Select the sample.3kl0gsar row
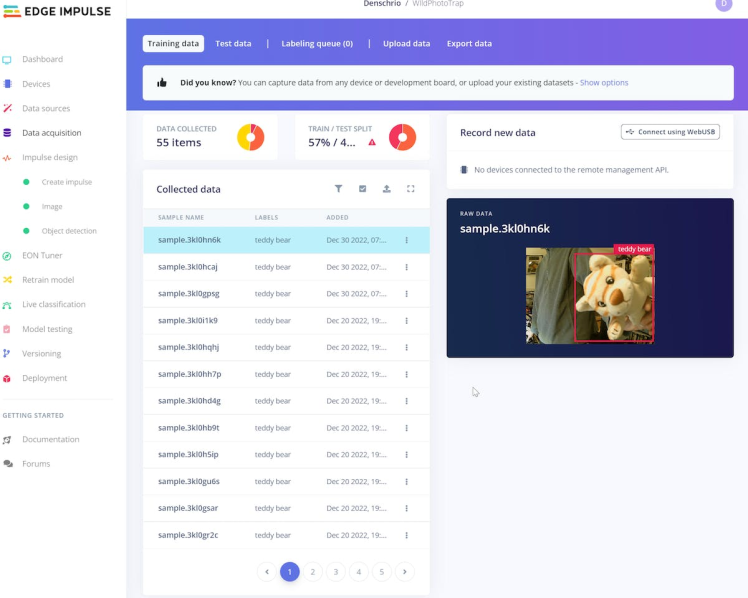The image size is (748, 598). pyautogui.click(x=286, y=508)
